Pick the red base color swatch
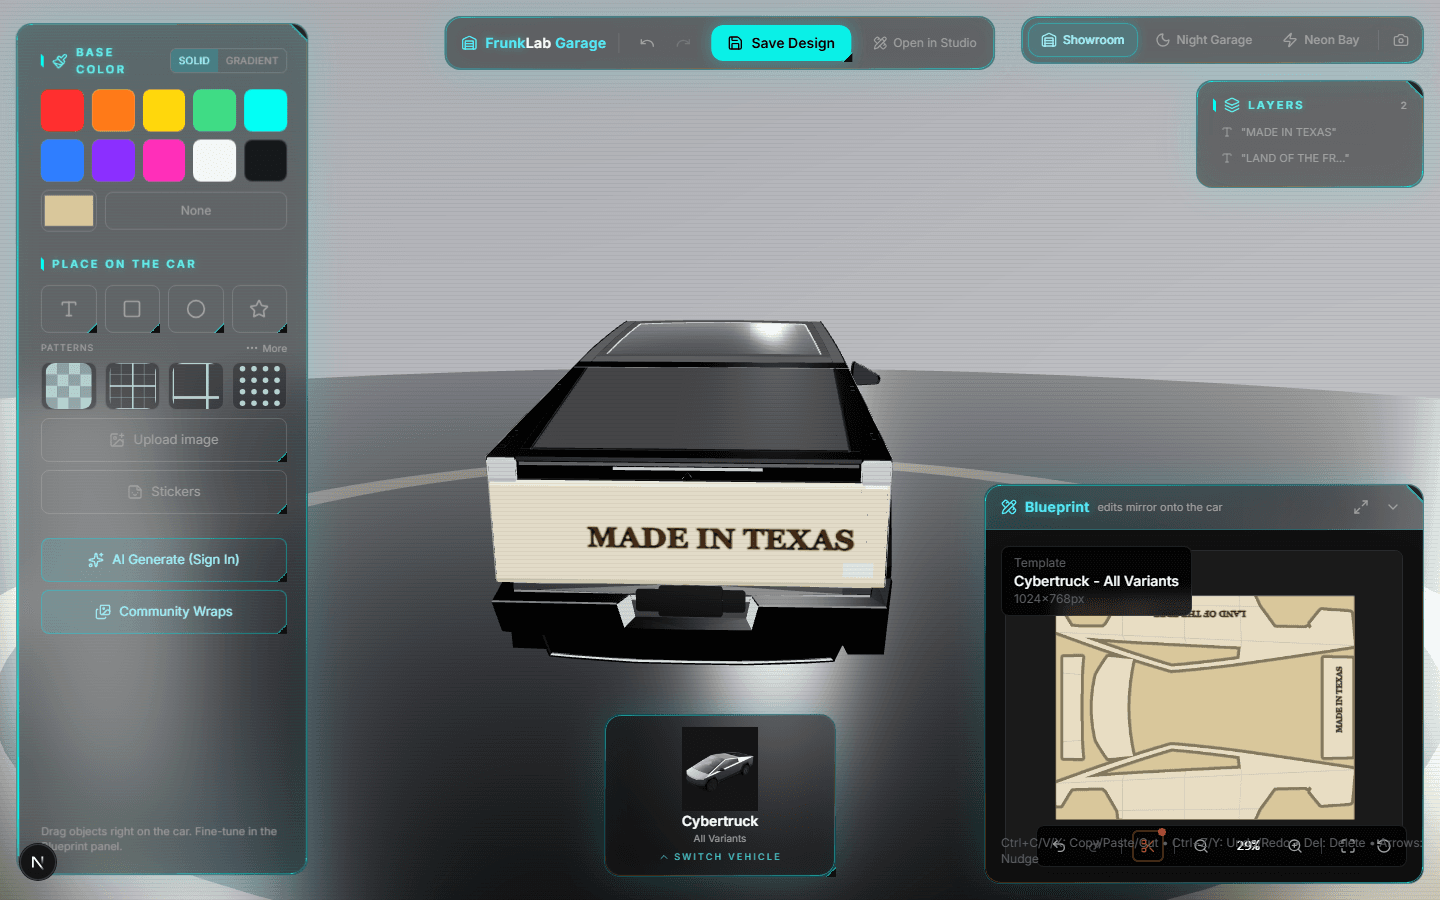Image resolution: width=1440 pixels, height=900 pixels. pyautogui.click(x=62, y=110)
